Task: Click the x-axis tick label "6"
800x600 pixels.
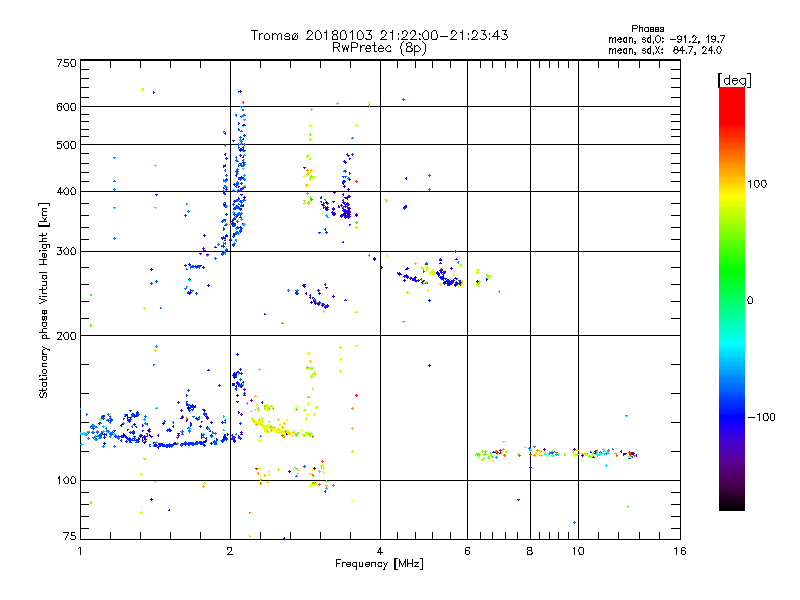Action: click(x=467, y=551)
